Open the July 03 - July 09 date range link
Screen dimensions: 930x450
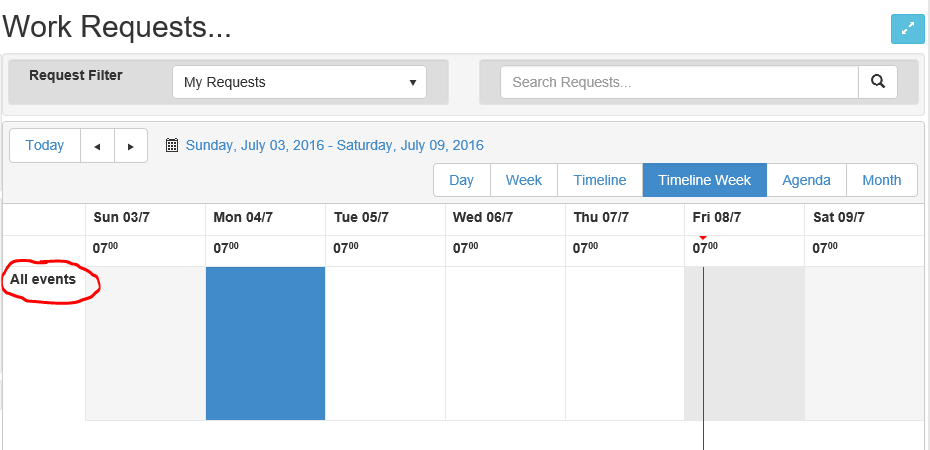335,145
